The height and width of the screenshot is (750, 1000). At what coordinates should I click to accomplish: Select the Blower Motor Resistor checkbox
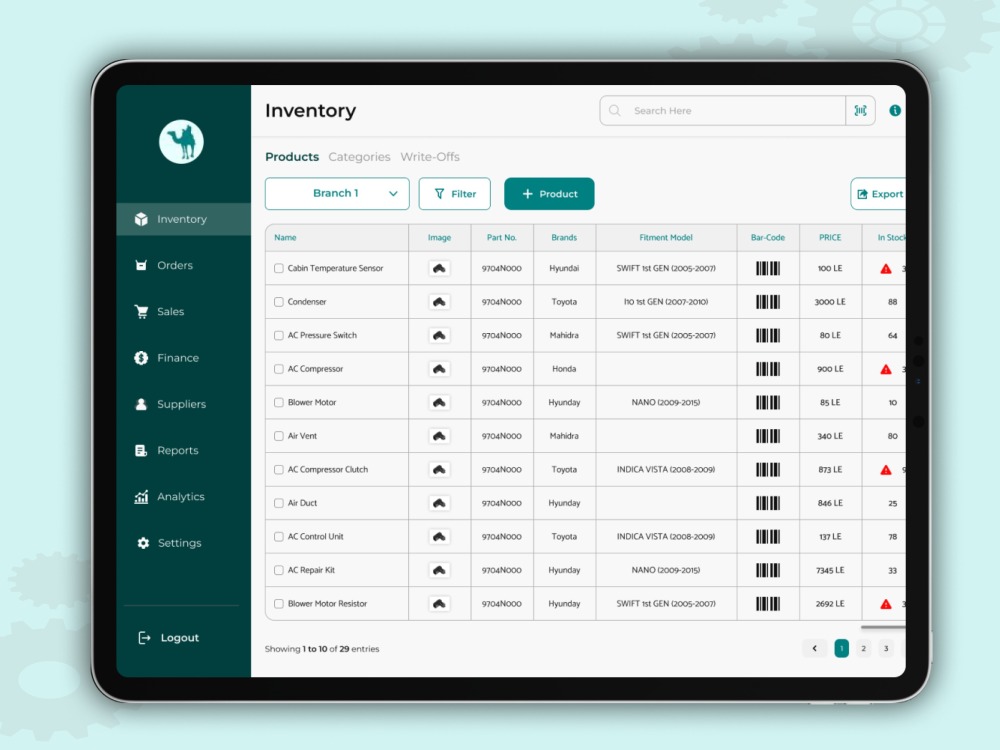tap(279, 604)
